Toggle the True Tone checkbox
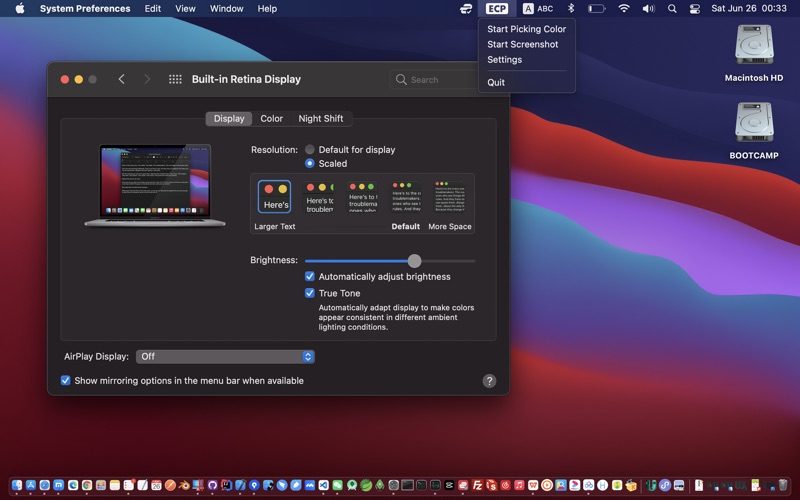The image size is (800, 500). (310, 293)
